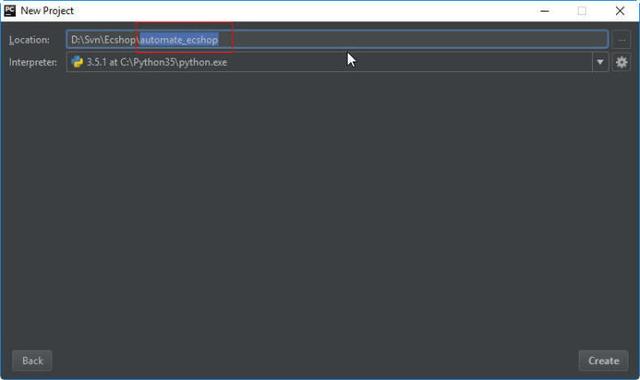Image resolution: width=640 pixels, height=380 pixels.
Task: Open the combo box showing 3.5.1 python.exe
Action: tap(337, 62)
